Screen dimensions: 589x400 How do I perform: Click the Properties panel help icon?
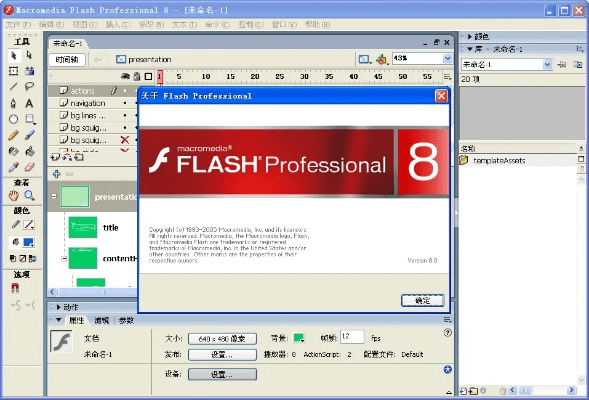(447, 332)
